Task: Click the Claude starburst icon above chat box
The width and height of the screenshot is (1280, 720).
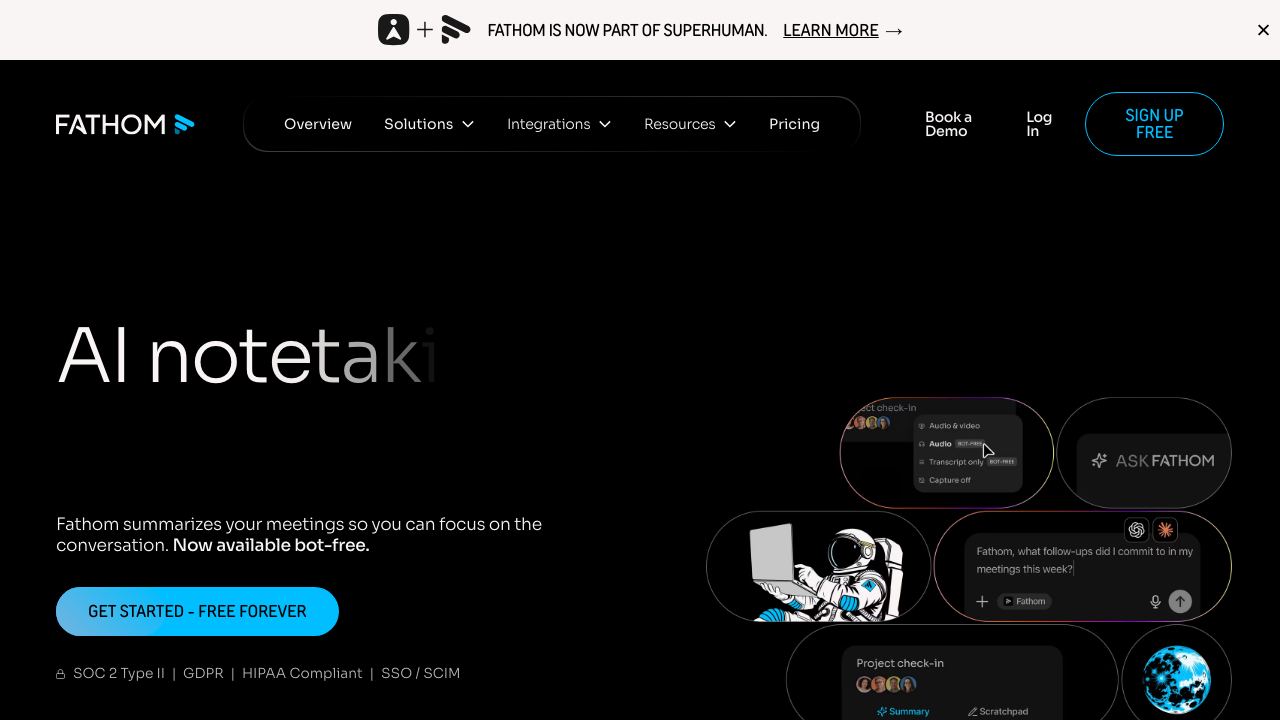Action: tap(1165, 530)
